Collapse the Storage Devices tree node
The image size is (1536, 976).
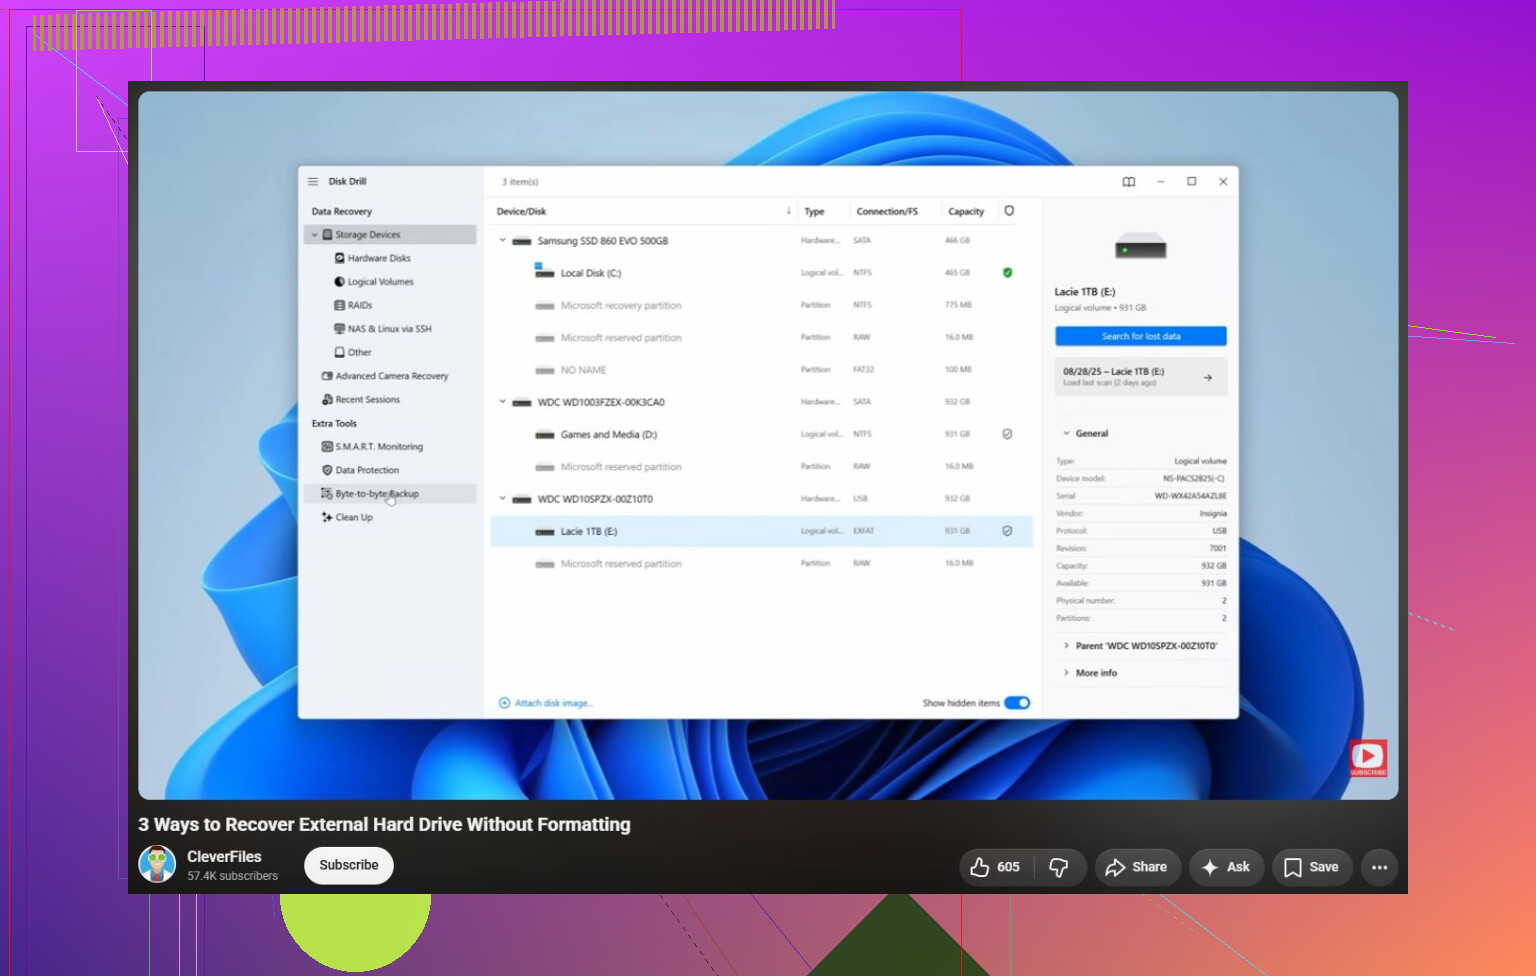click(314, 235)
